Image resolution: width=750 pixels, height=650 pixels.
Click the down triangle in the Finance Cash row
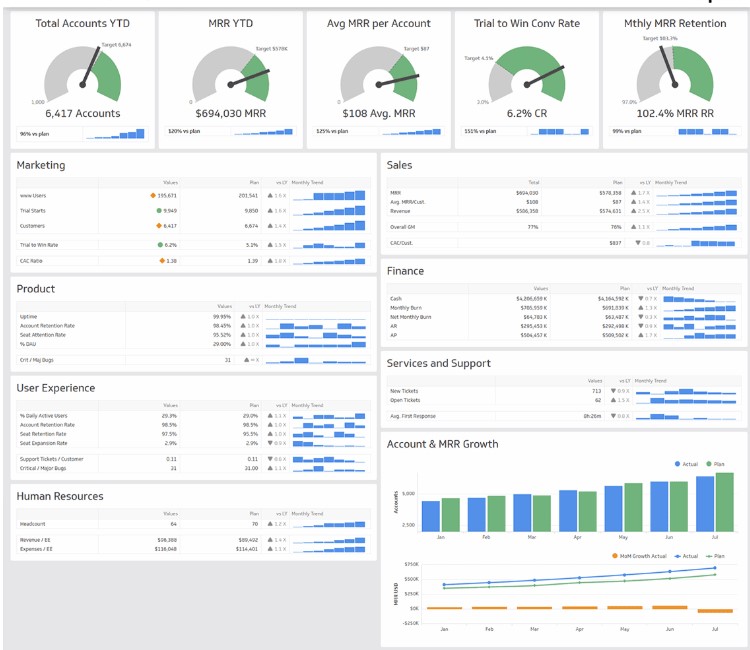639,299
